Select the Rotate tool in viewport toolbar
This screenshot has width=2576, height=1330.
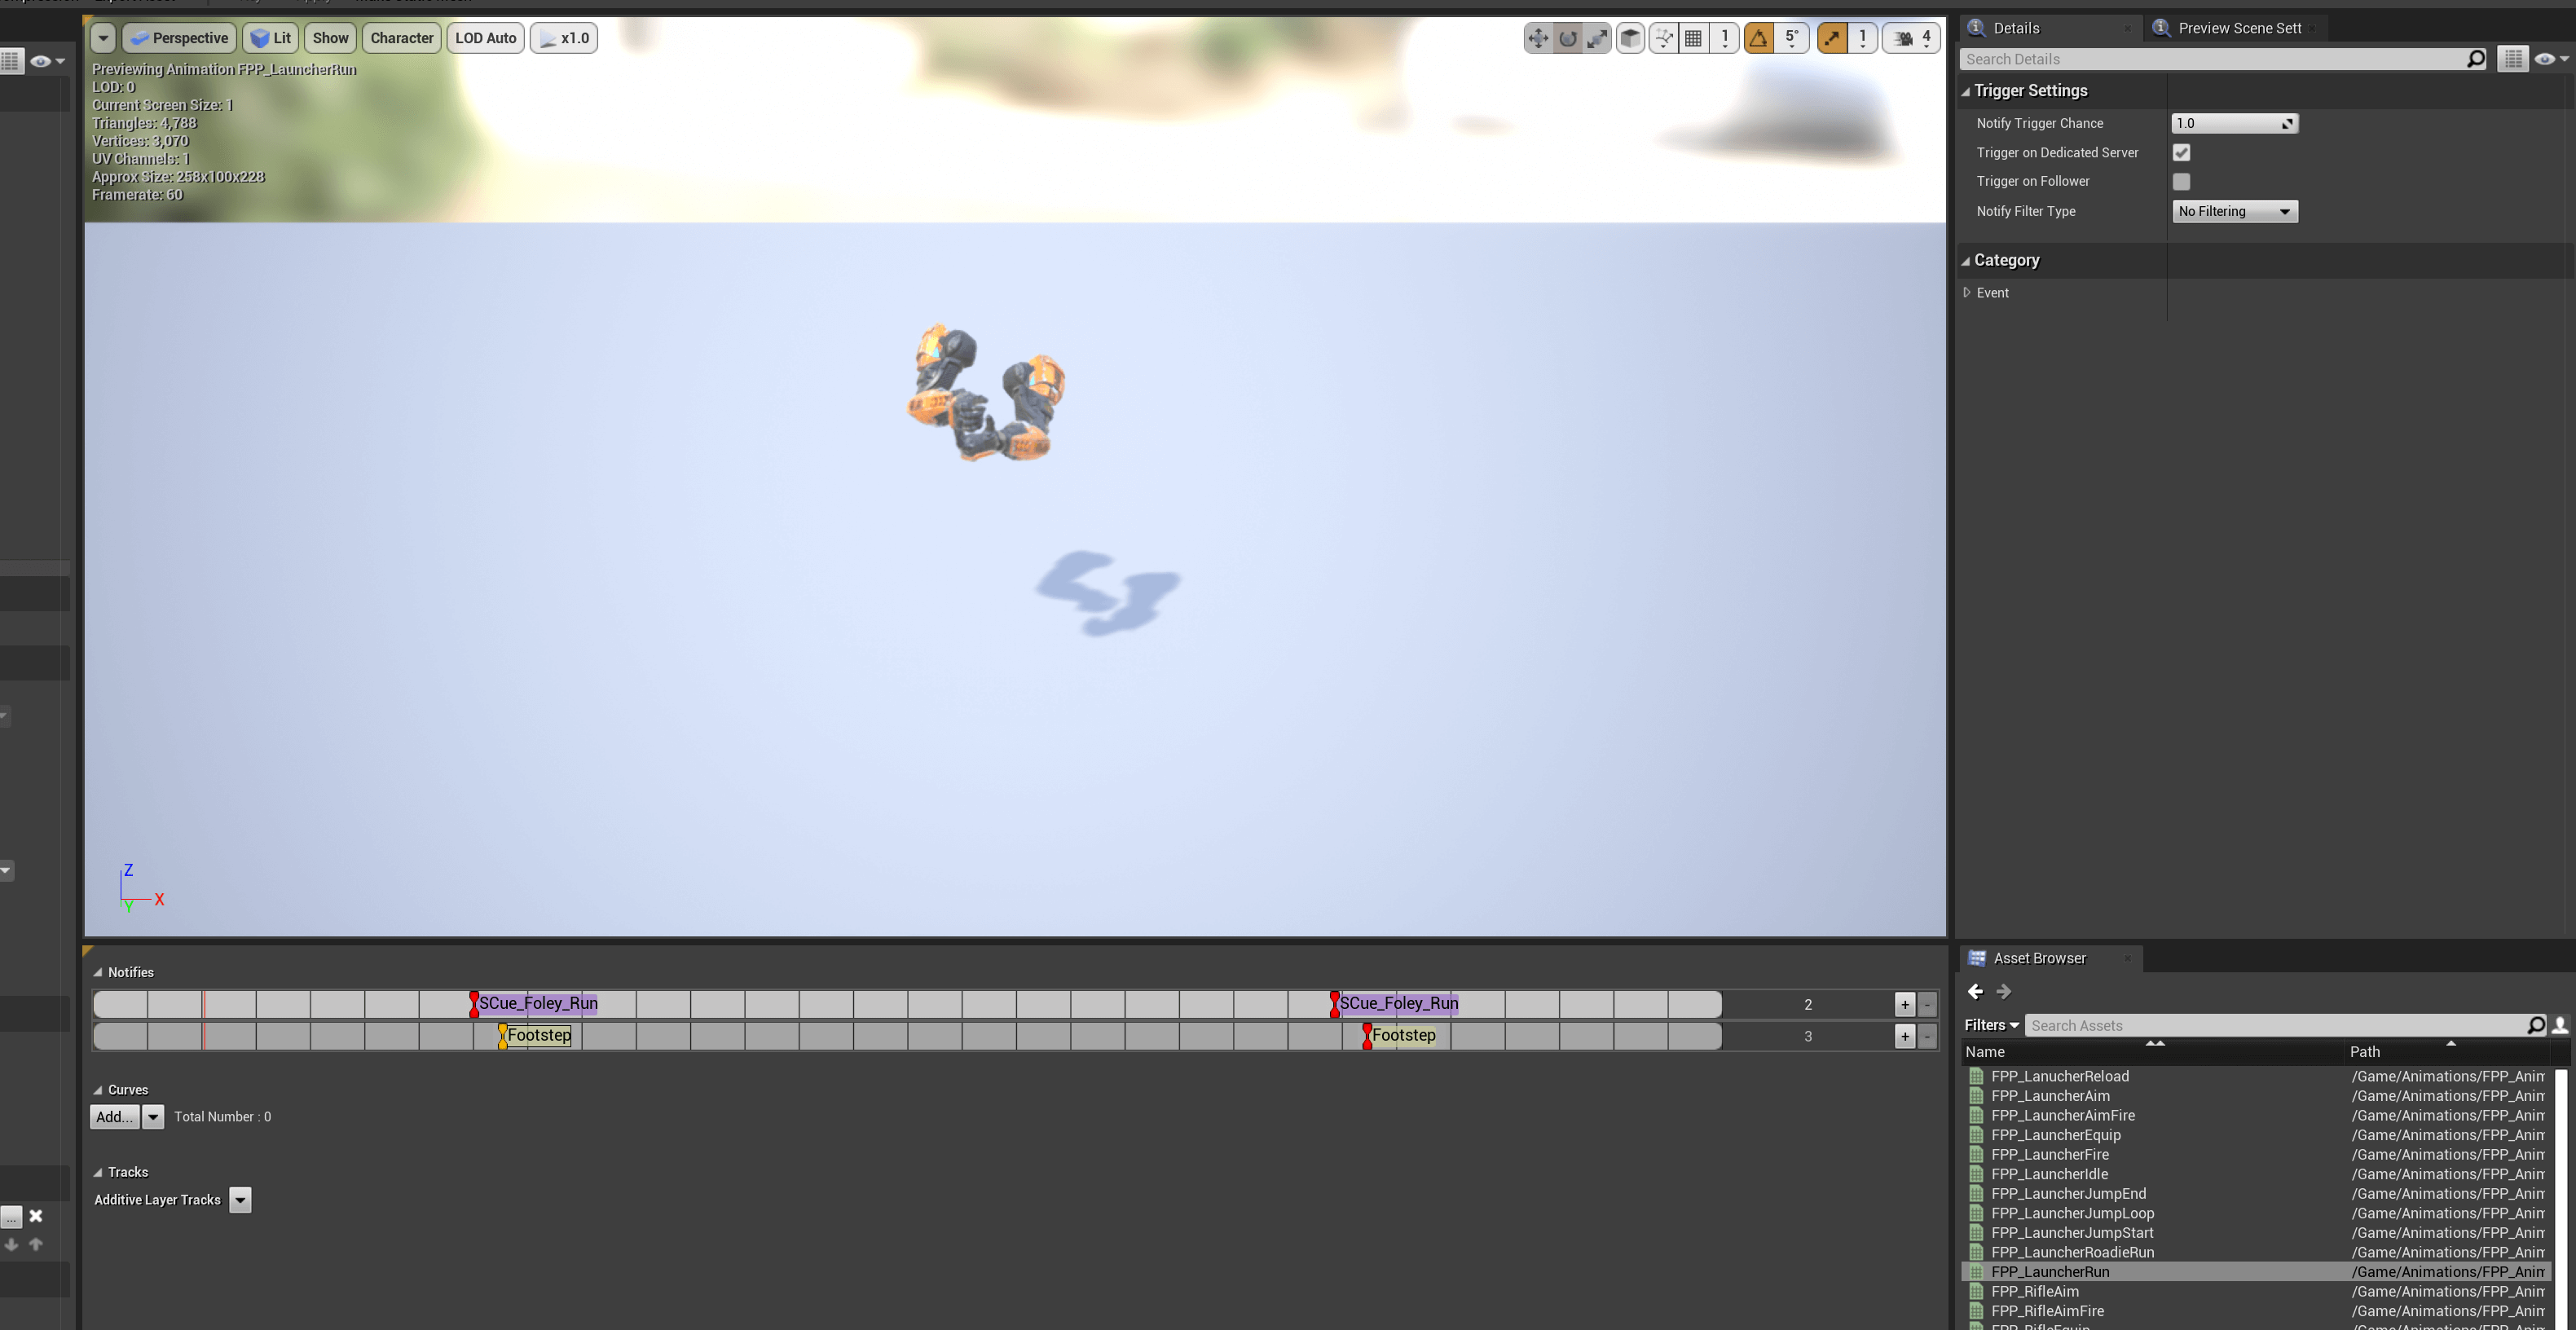tap(1567, 38)
